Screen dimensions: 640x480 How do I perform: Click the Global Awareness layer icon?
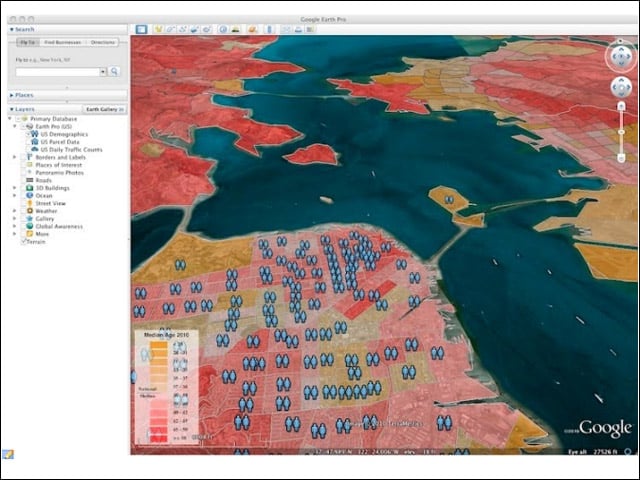tap(29, 226)
